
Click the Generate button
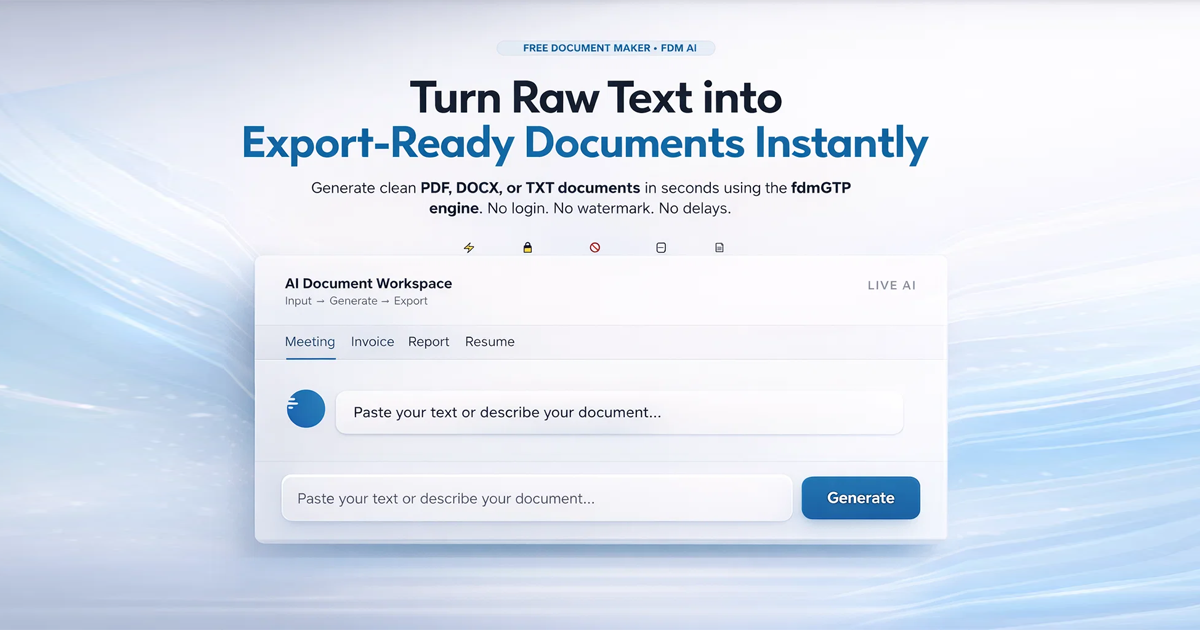coord(861,498)
